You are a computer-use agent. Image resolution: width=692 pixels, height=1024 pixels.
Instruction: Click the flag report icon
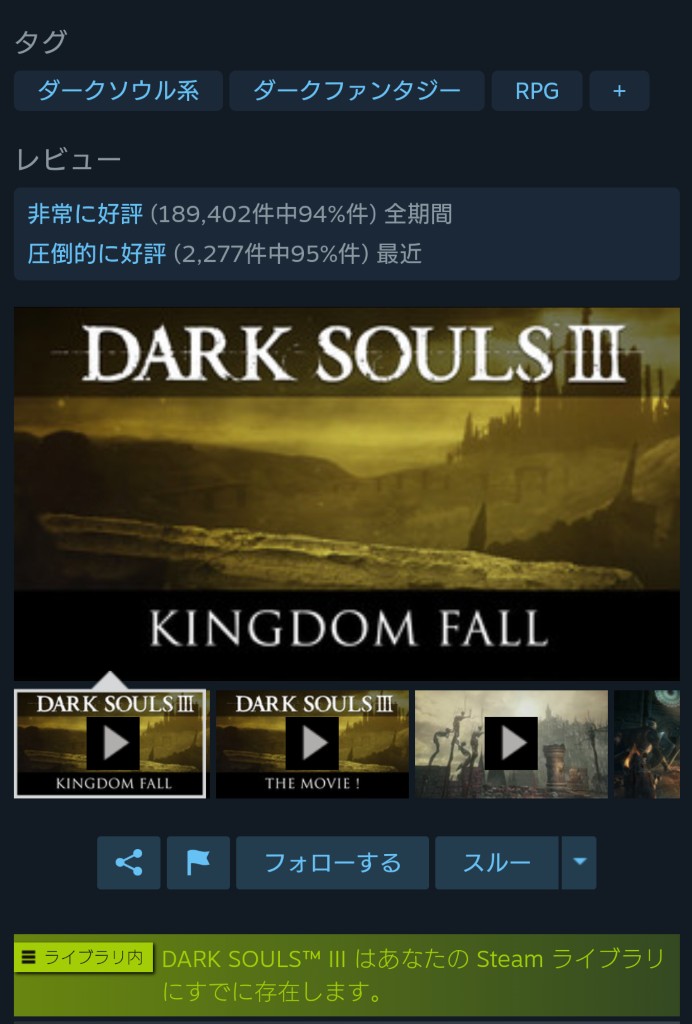pos(198,863)
